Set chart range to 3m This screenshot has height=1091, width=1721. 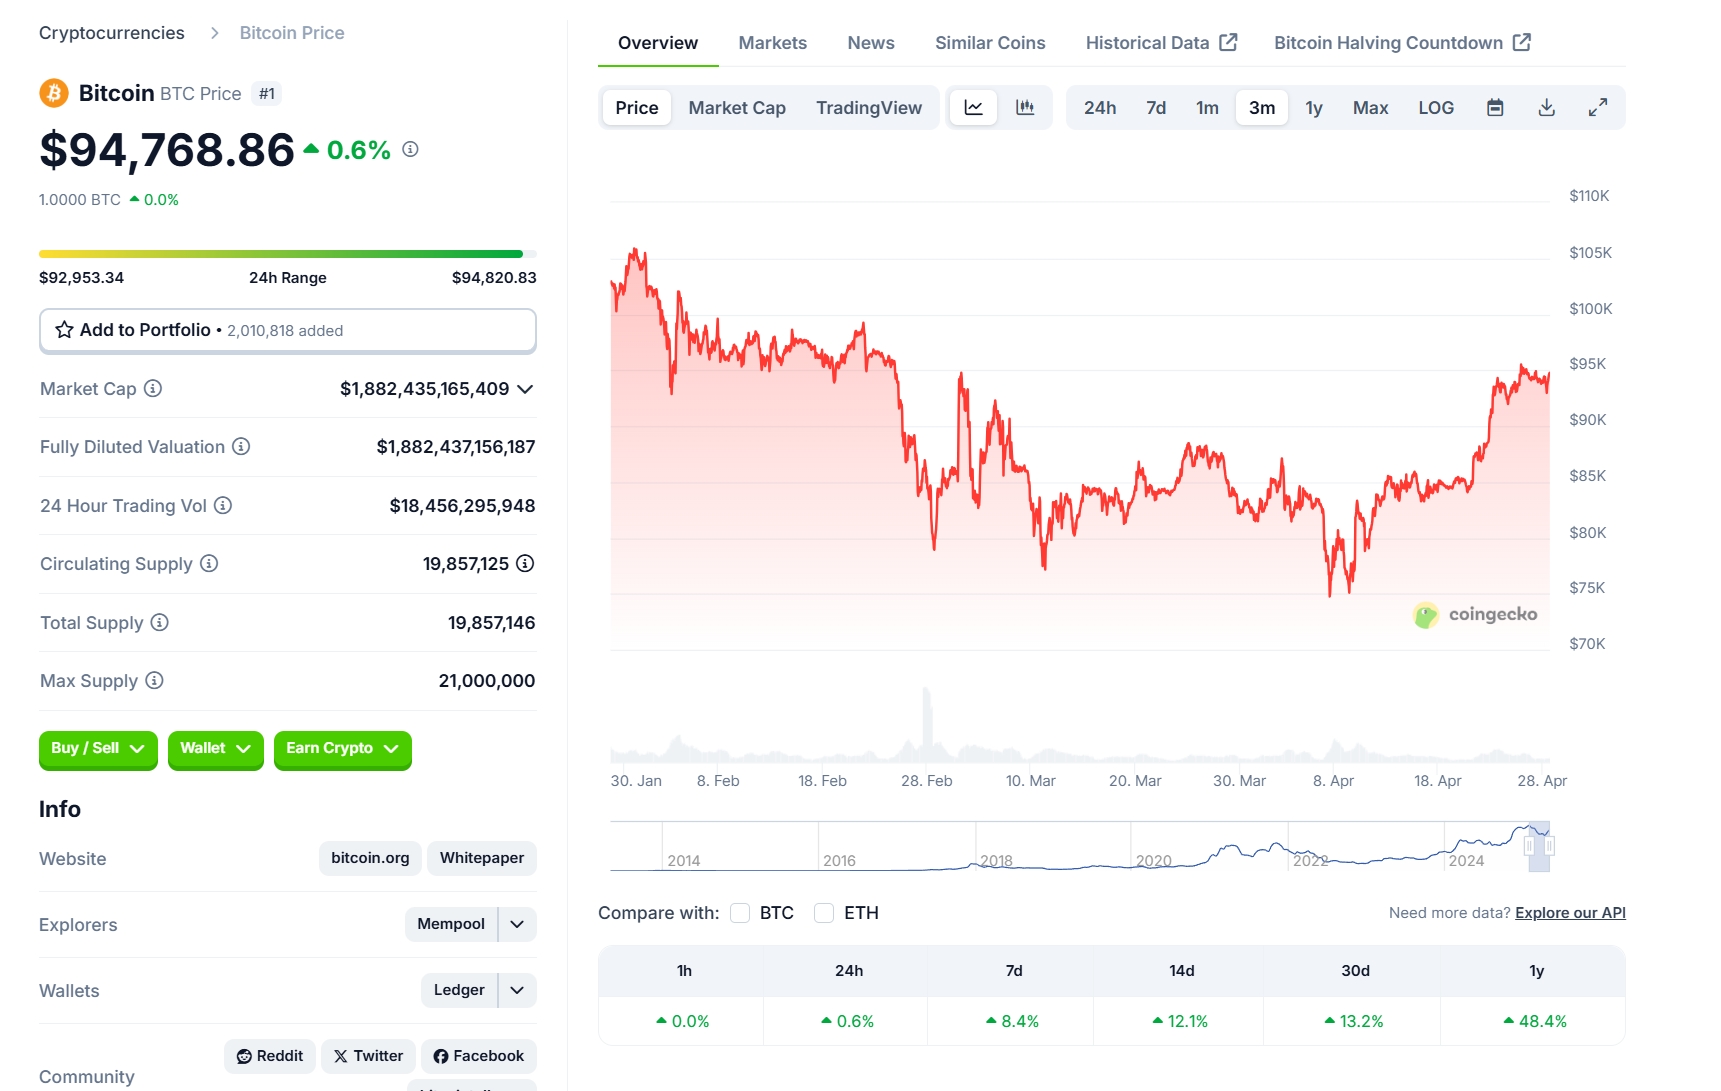click(1262, 107)
